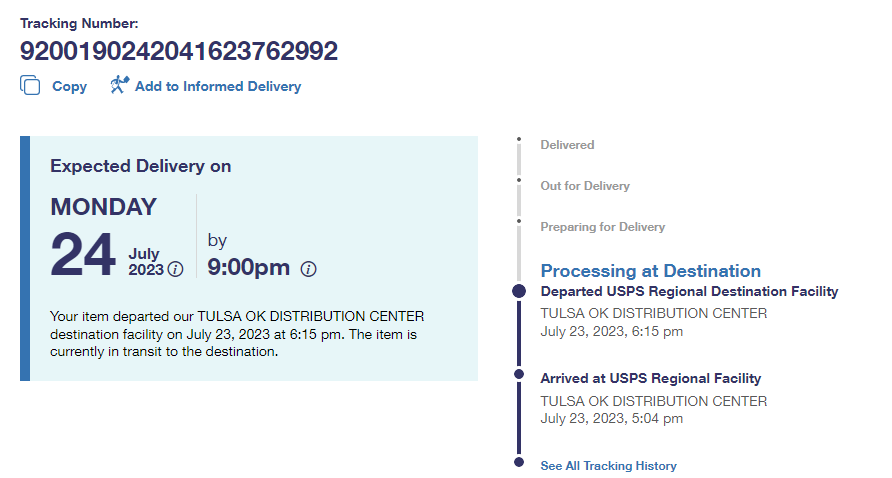Click the Delivered status label
The image size is (892, 478).
(567, 145)
